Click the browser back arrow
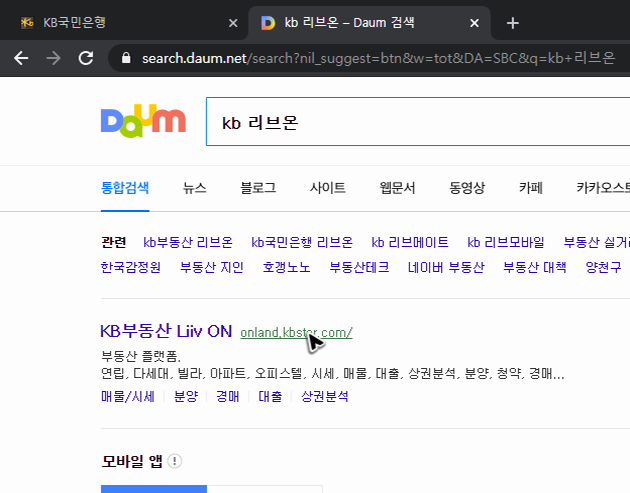Viewport: 630px width, 493px height. click(x=21, y=59)
